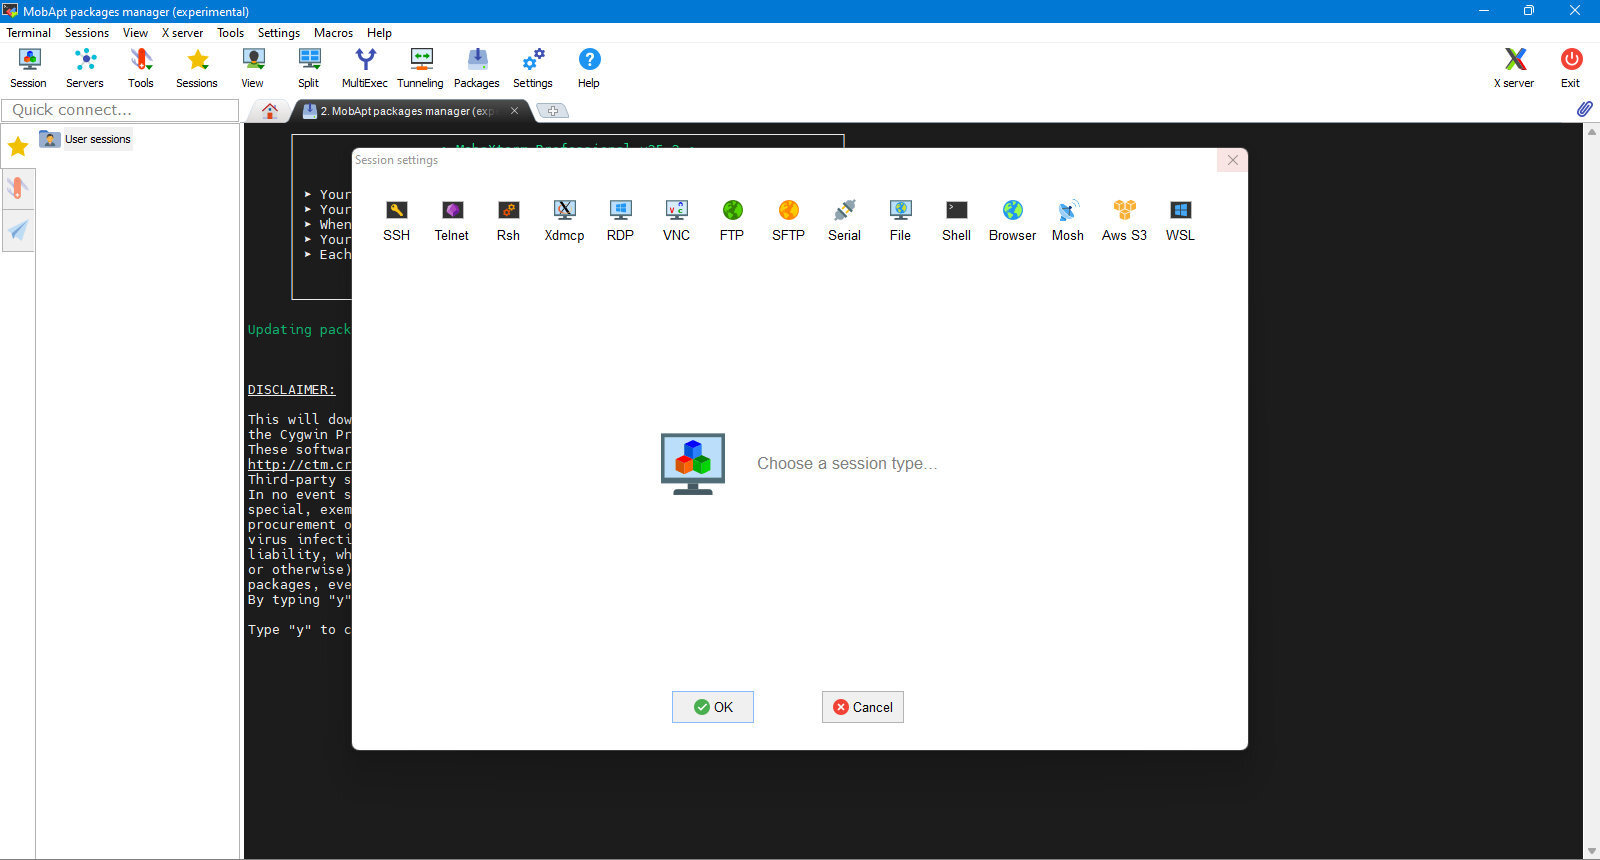The image size is (1600, 860).
Task: Select SSH session type
Action: pos(396,220)
